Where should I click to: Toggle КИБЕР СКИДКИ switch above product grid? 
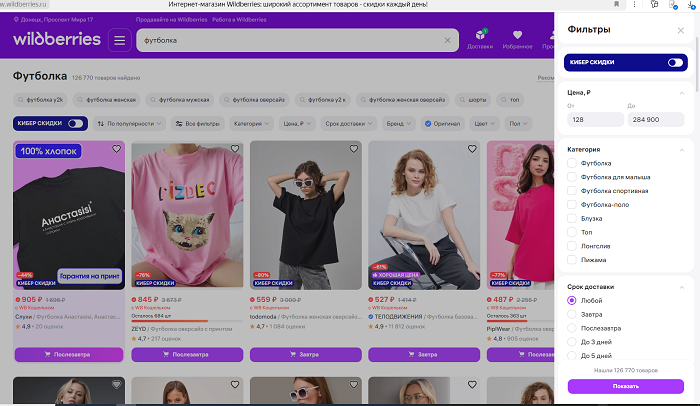pos(75,124)
